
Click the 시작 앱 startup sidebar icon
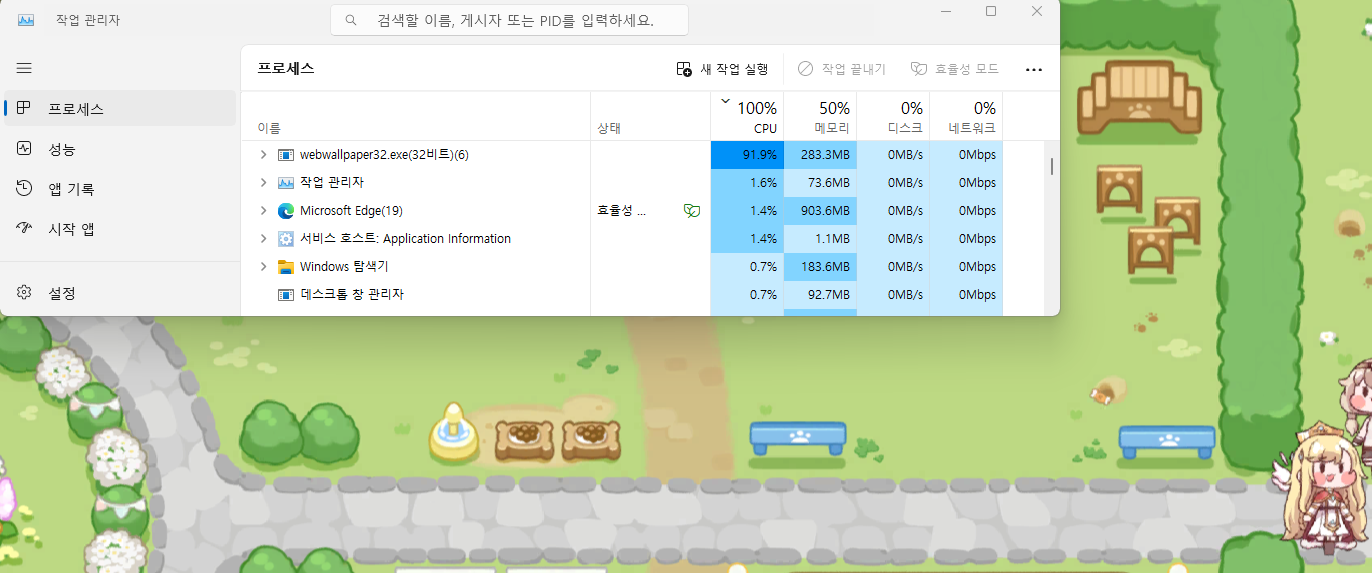[x=25, y=228]
